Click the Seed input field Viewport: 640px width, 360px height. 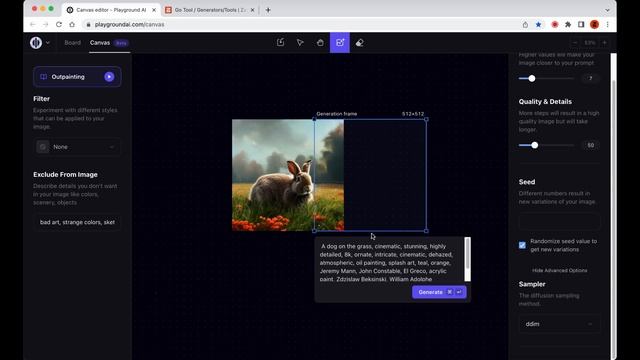559,222
